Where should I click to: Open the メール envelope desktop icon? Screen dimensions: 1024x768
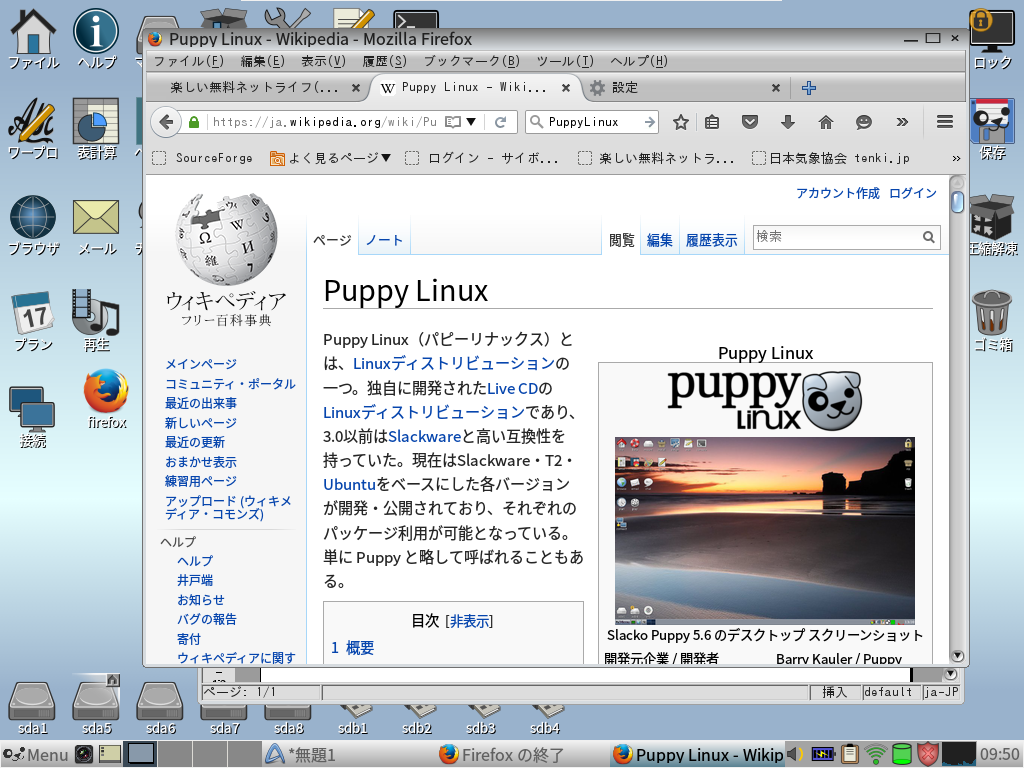pyautogui.click(x=96, y=225)
